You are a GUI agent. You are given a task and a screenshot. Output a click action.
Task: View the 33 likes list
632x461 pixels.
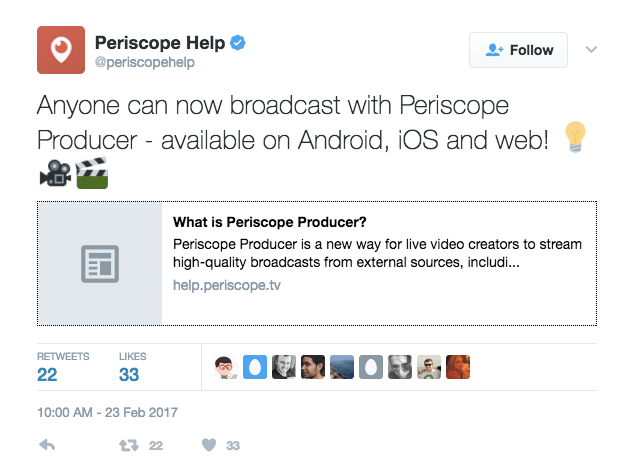133,367
